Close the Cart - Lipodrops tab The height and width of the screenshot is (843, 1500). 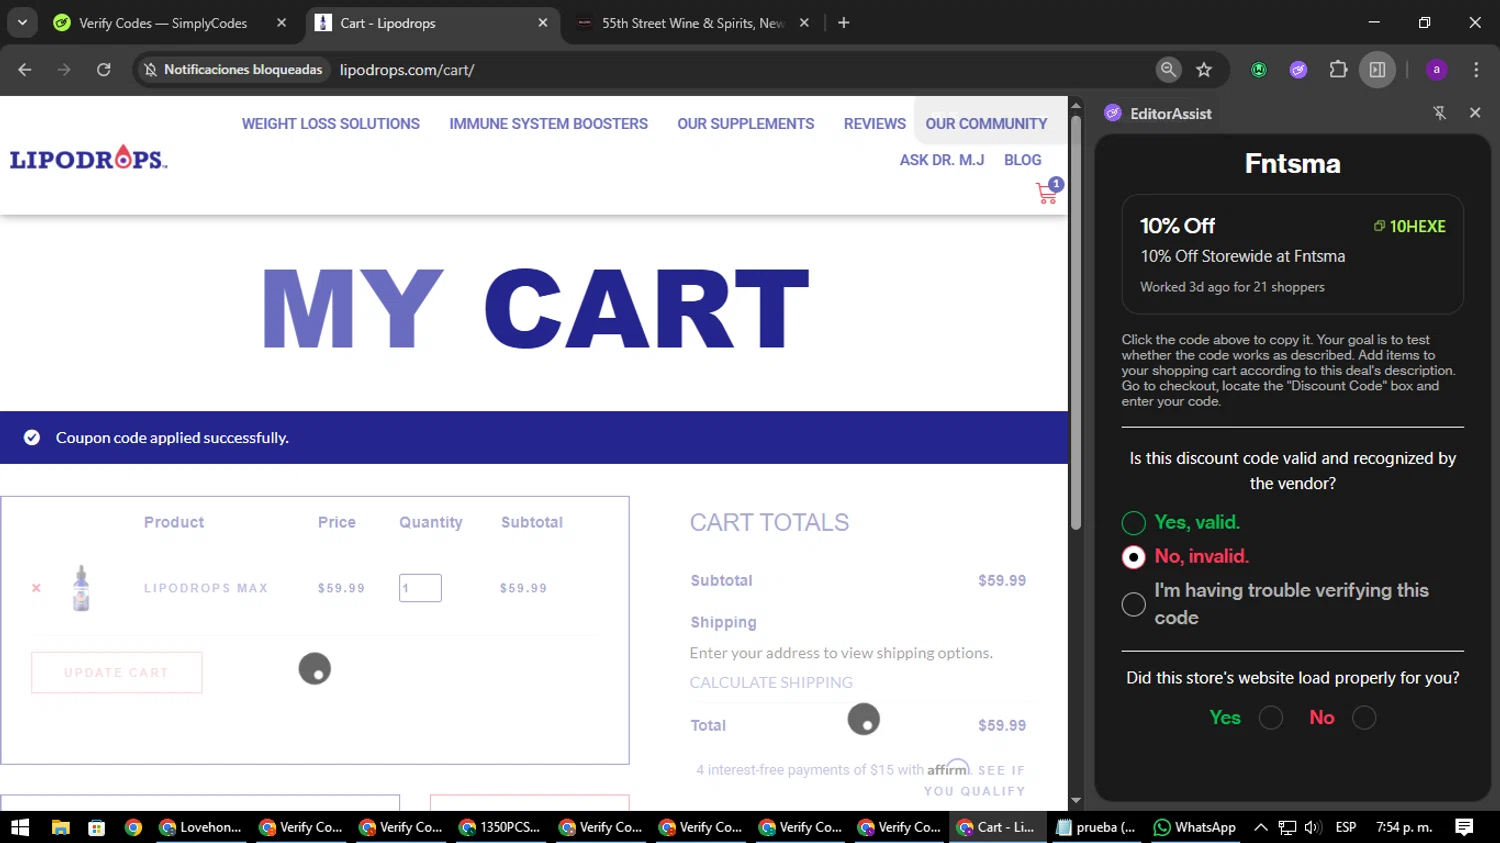[543, 23]
